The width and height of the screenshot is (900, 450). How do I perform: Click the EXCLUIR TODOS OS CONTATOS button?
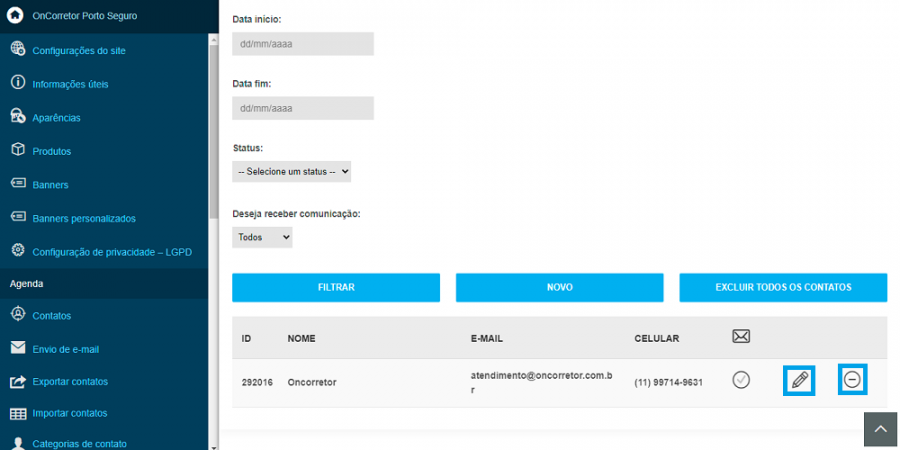pyautogui.click(x=783, y=287)
